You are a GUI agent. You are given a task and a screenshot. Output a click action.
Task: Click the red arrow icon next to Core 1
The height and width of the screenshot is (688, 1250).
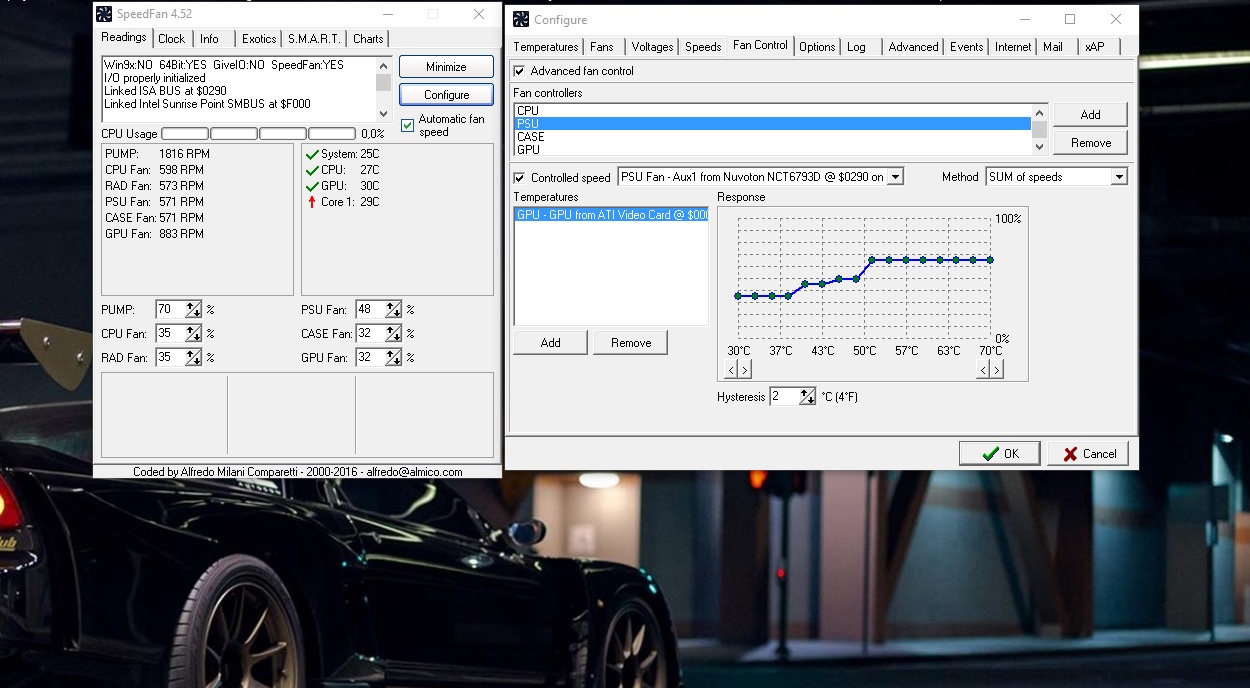point(312,202)
